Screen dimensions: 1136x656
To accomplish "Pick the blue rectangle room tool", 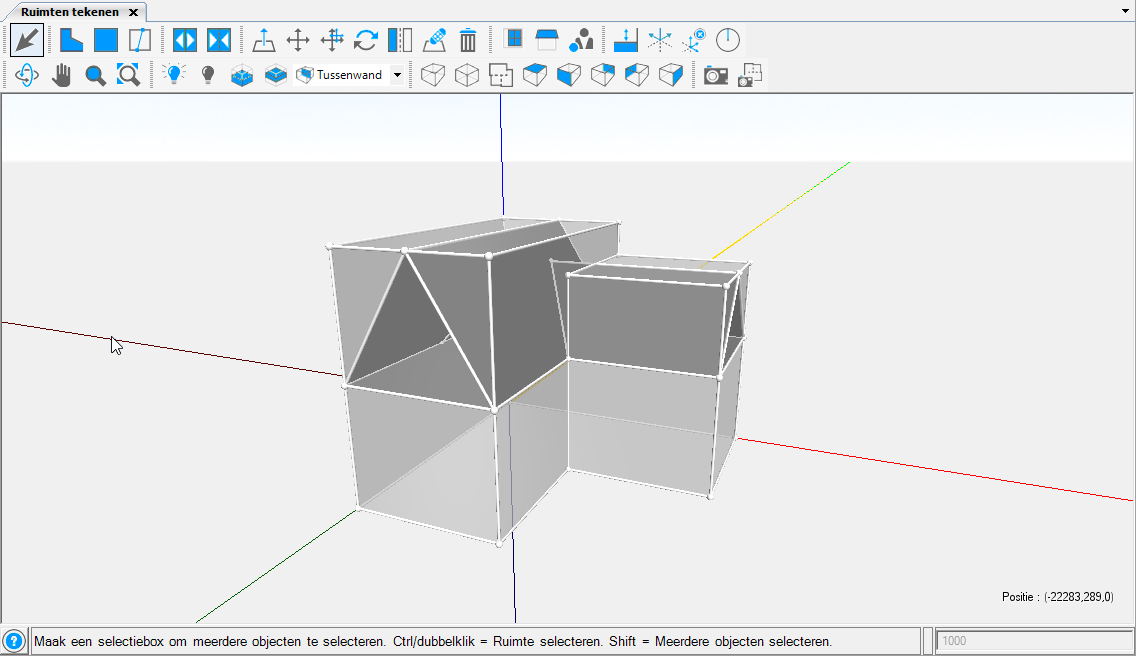I will pyautogui.click(x=105, y=40).
